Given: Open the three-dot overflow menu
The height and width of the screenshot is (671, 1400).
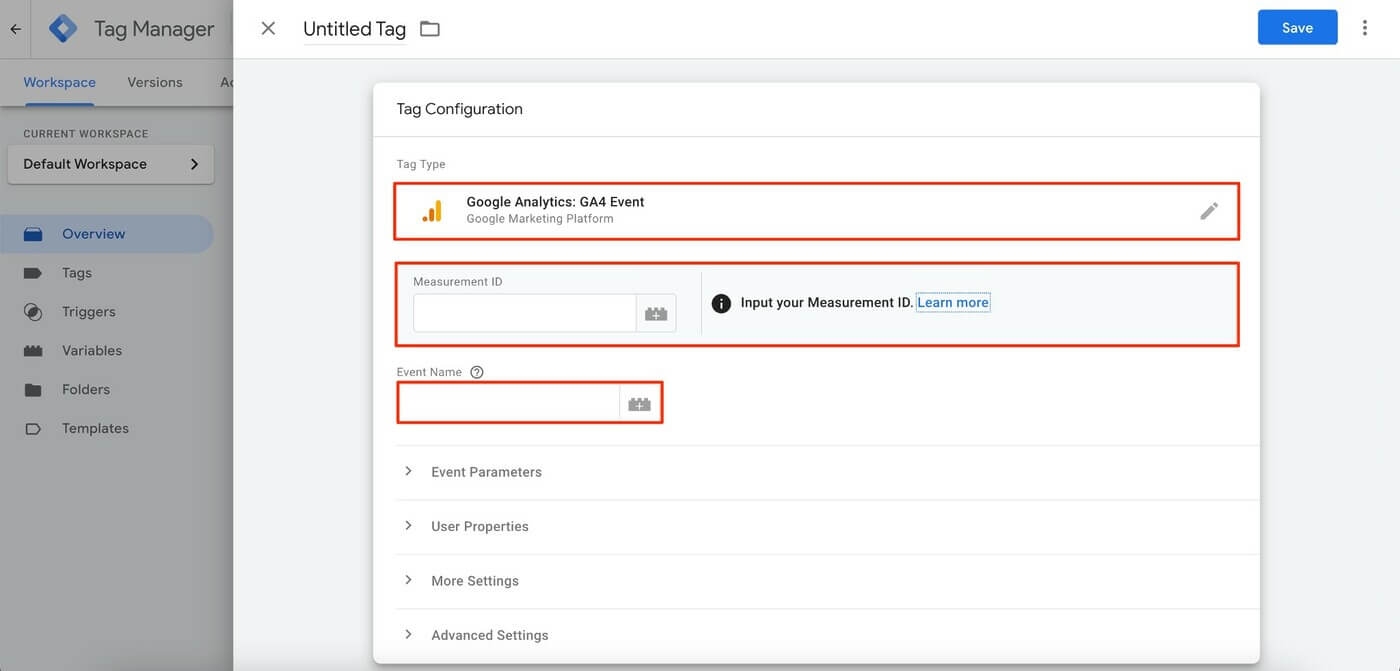Looking at the screenshot, I should coord(1365,27).
